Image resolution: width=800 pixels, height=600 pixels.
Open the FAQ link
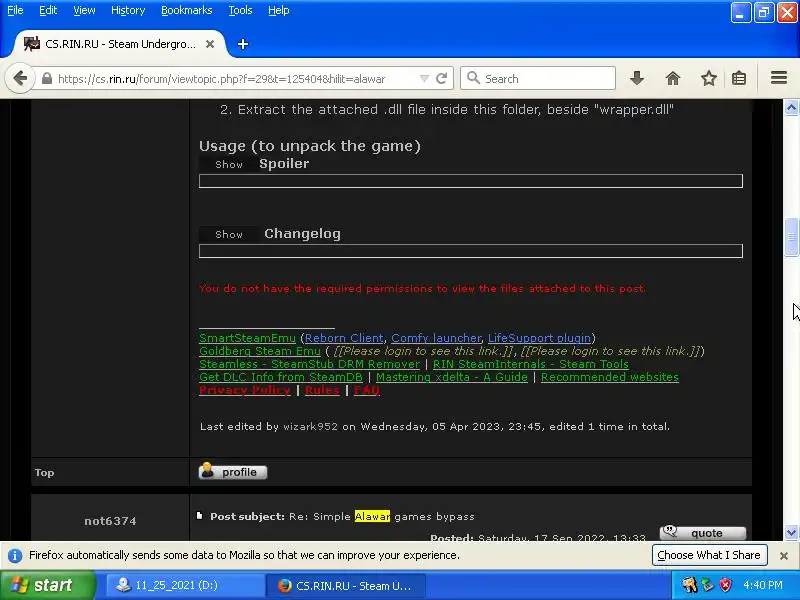[367, 390]
